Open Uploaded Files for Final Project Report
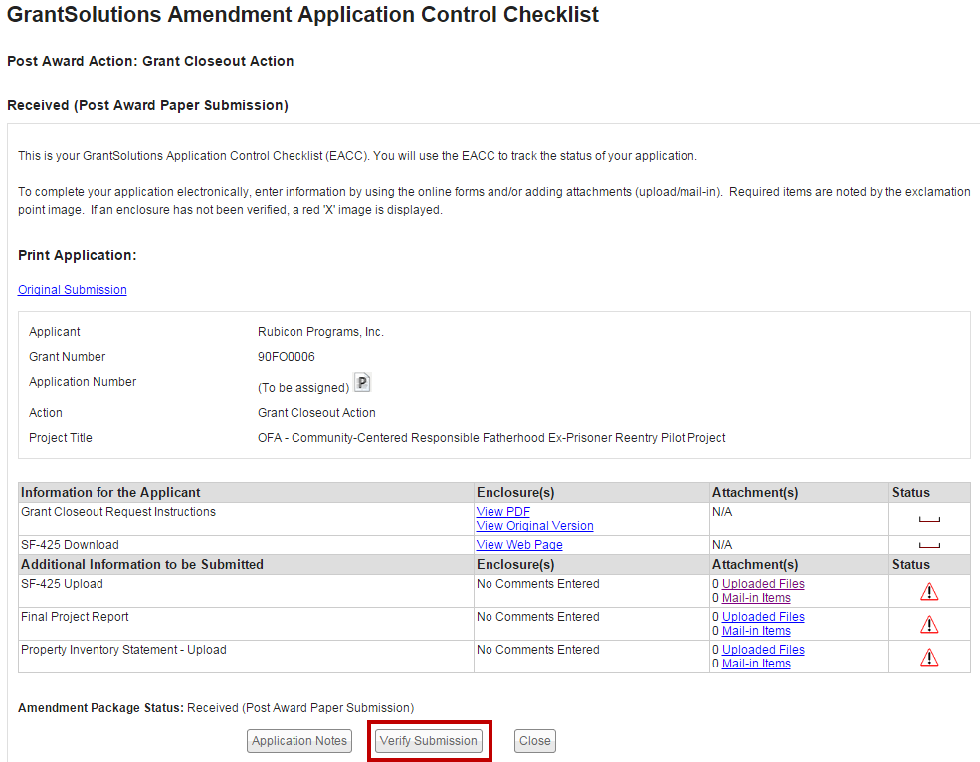This screenshot has width=980, height=762. click(x=763, y=617)
